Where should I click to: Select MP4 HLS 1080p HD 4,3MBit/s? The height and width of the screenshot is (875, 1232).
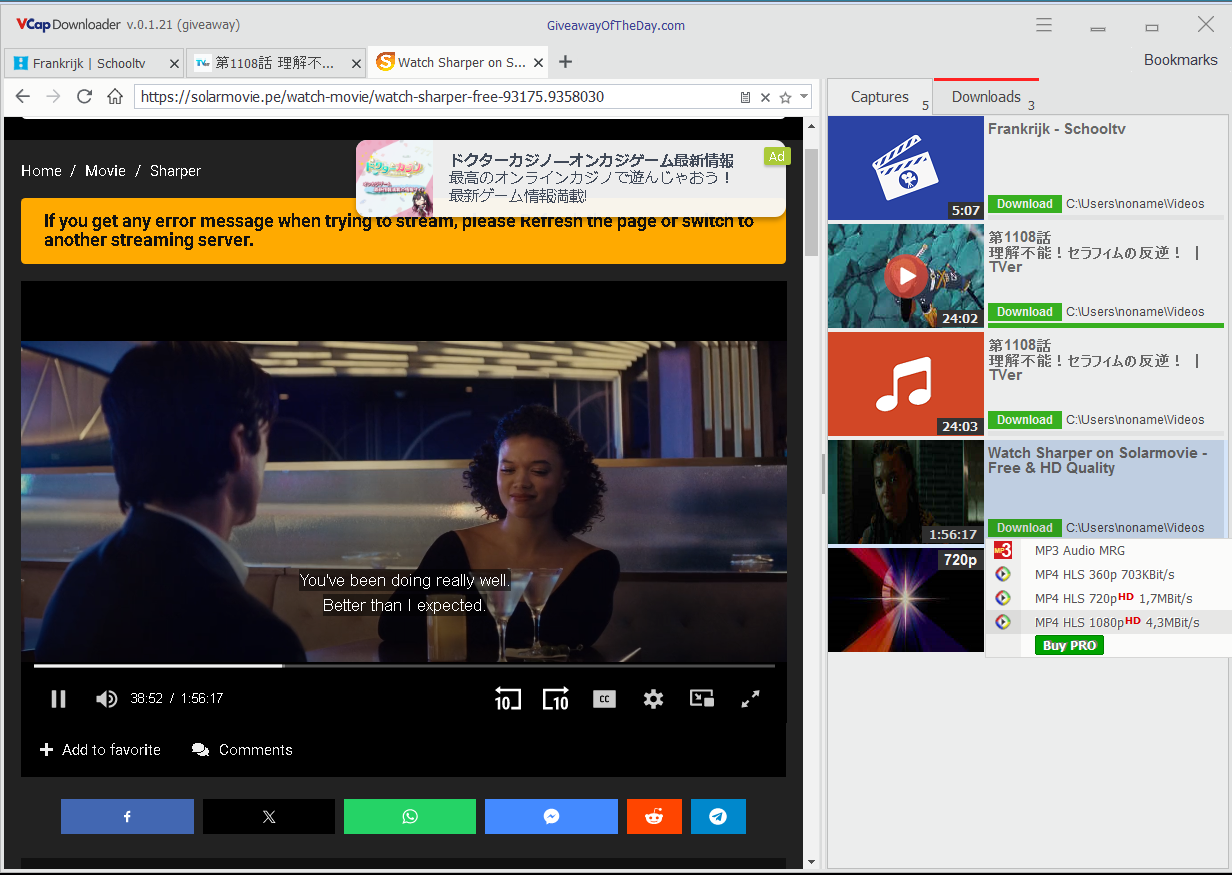tap(1108, 622)
